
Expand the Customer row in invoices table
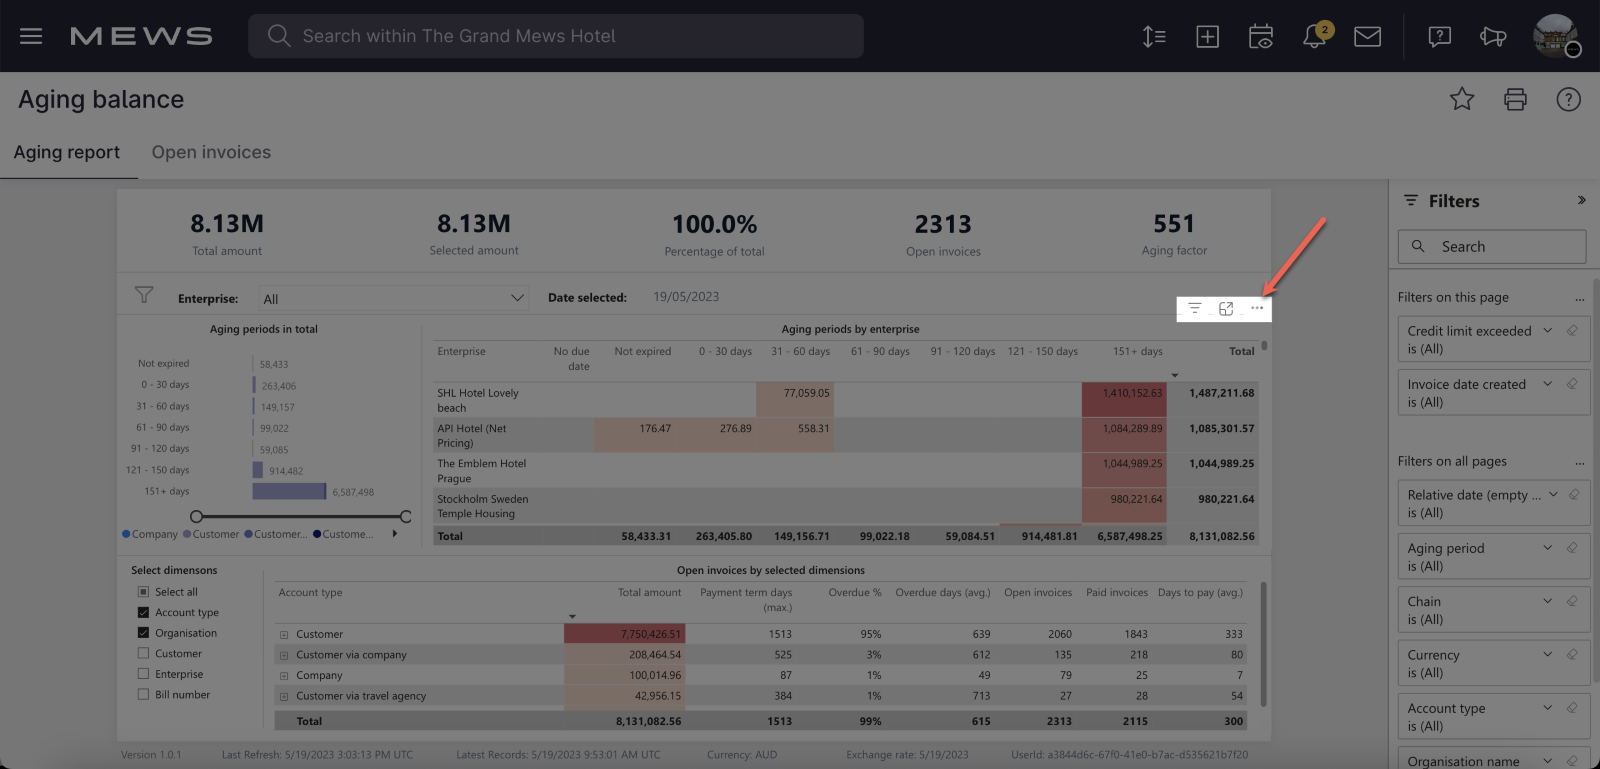(x=284, y=635)
